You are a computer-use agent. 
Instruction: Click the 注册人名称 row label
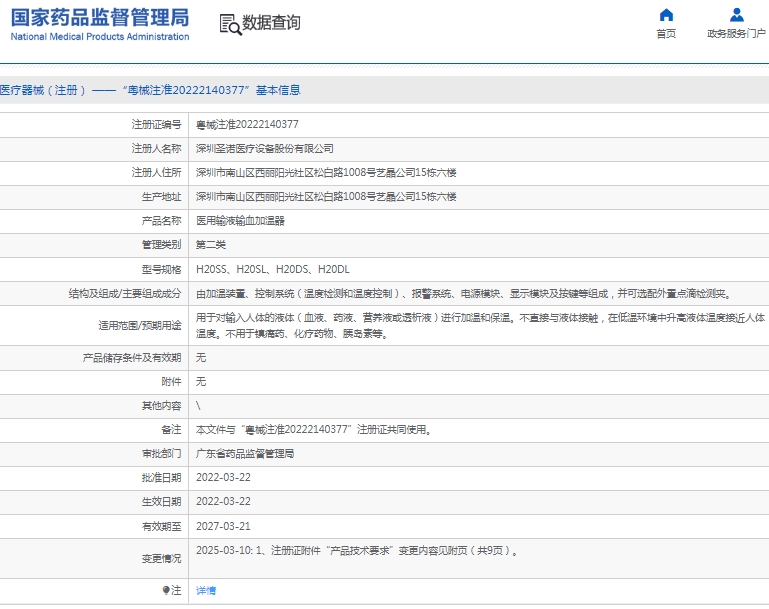[x=156, y=149]
